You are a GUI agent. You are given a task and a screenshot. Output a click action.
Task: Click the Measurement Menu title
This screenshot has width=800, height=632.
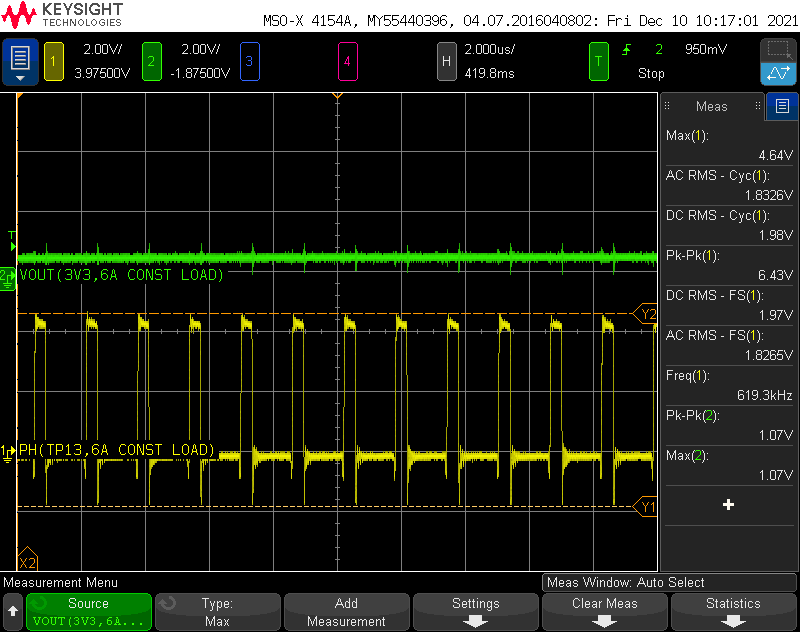pos(60,583)
